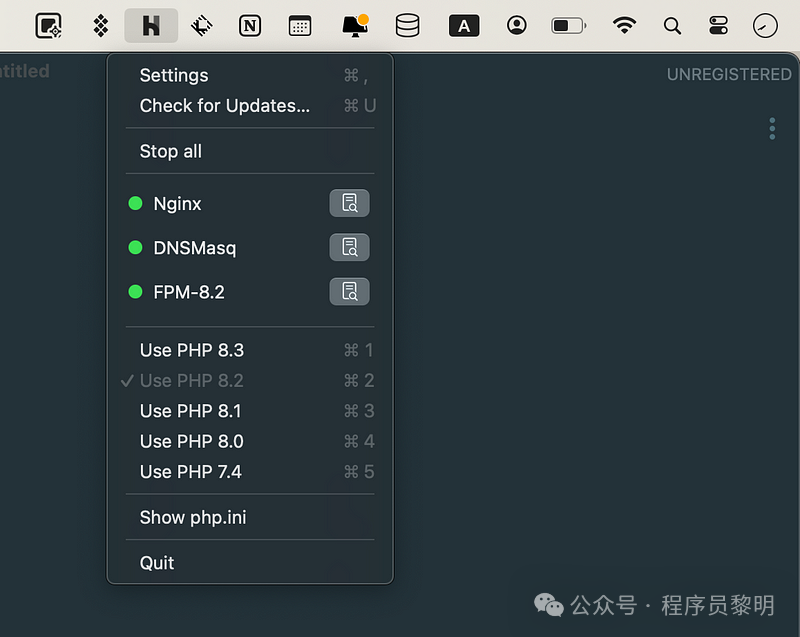Click the display with orange dot icon
Screen dimensions: 800x637
coord(356,26)
